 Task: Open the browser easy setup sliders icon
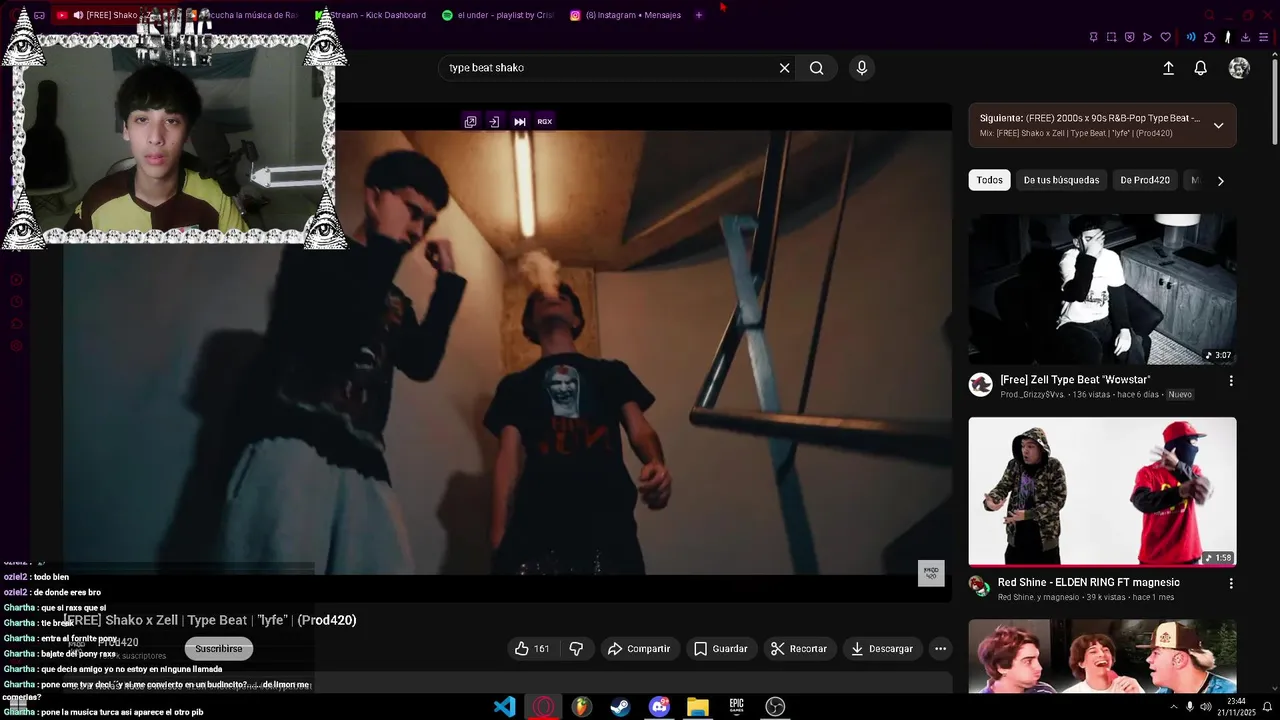(x=1263, y=37)
